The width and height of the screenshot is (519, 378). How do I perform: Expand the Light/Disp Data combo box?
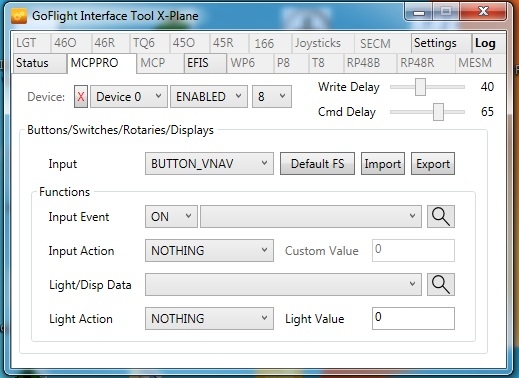tap(283, 284)
